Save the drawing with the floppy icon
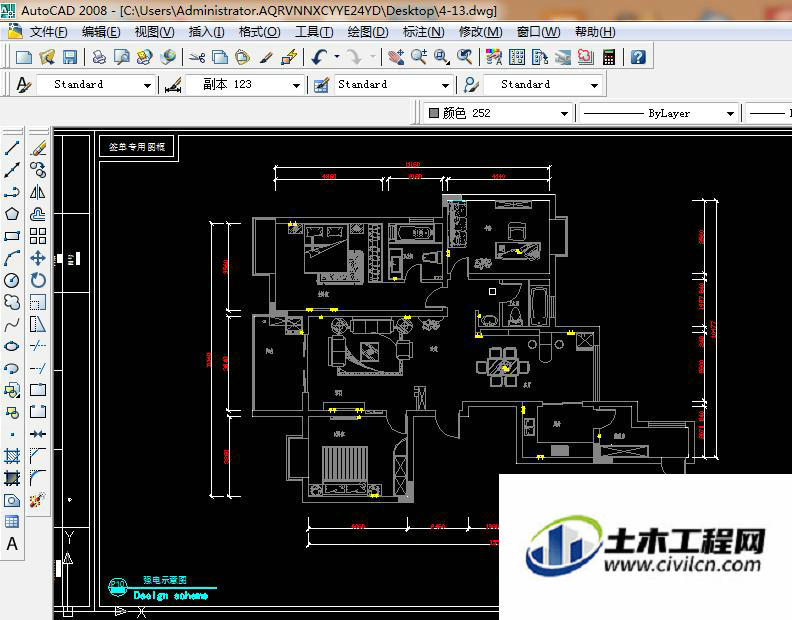This screenshot has width=792, height=620. point(70,57)
